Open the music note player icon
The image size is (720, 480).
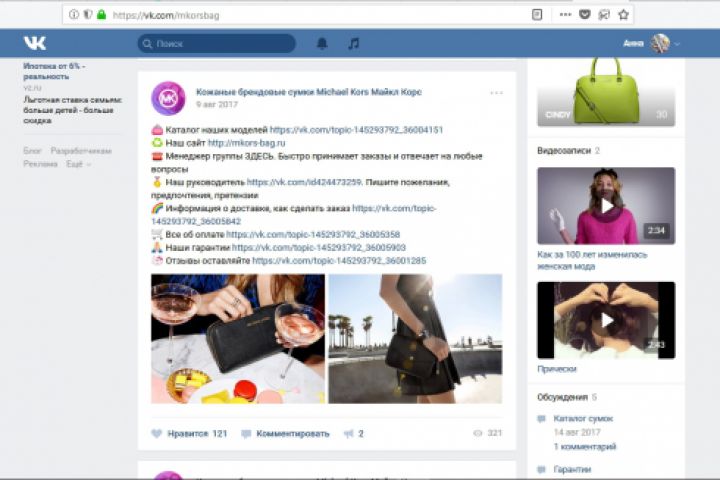tap(353, 44)
